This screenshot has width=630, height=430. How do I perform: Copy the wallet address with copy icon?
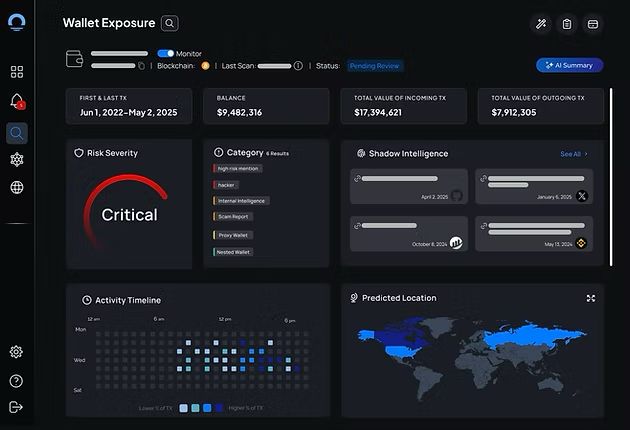pos(141,66)
